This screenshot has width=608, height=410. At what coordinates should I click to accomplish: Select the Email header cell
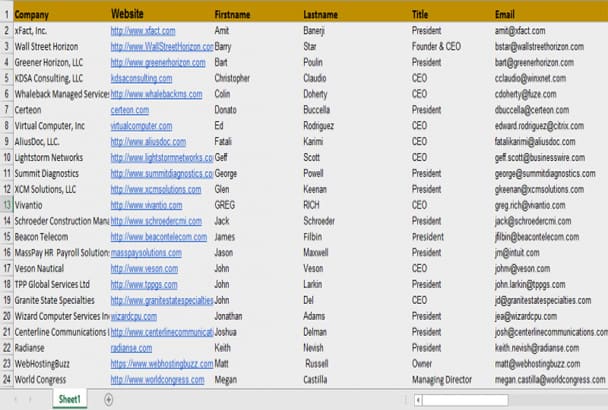coord(551,14)
